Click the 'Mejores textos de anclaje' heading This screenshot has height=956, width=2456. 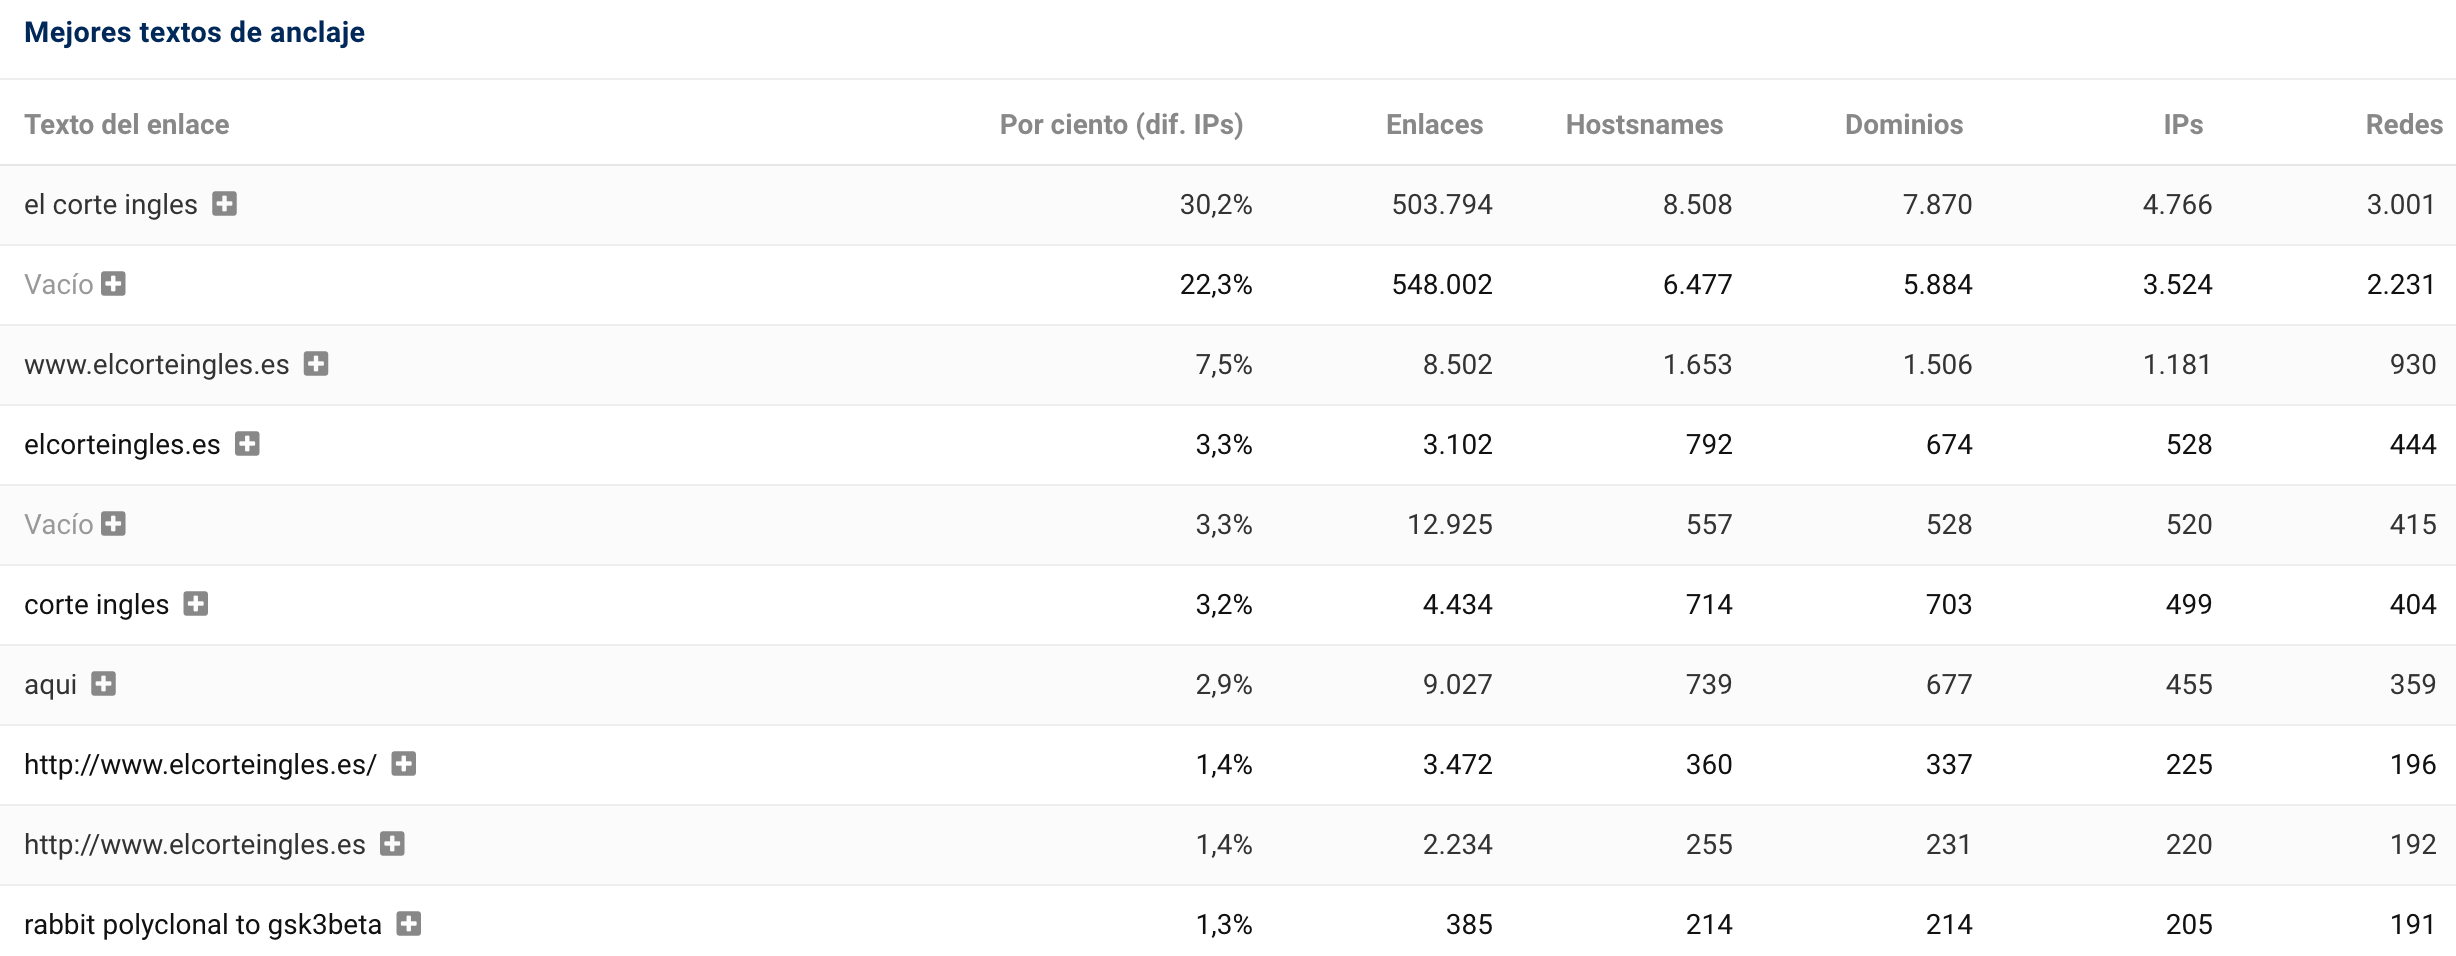194,32
